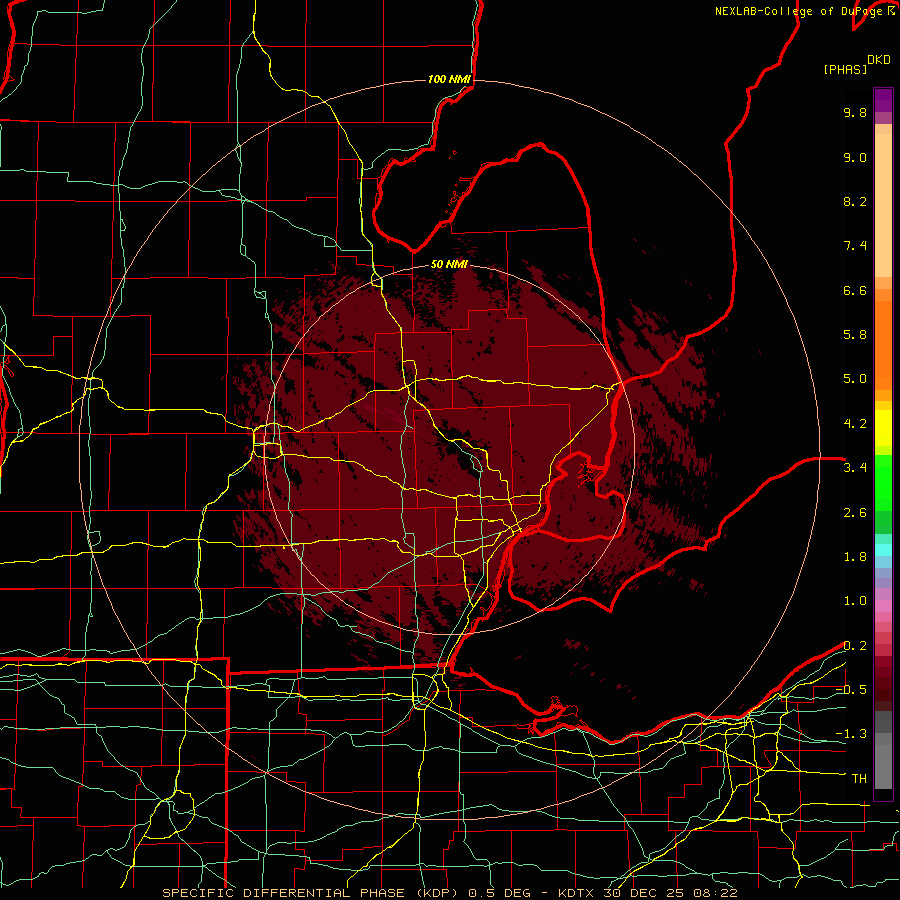Viewport: 900px width, 900px height.
Task: Click the 100 NMI range ring label
Action: tap(449, 79)
